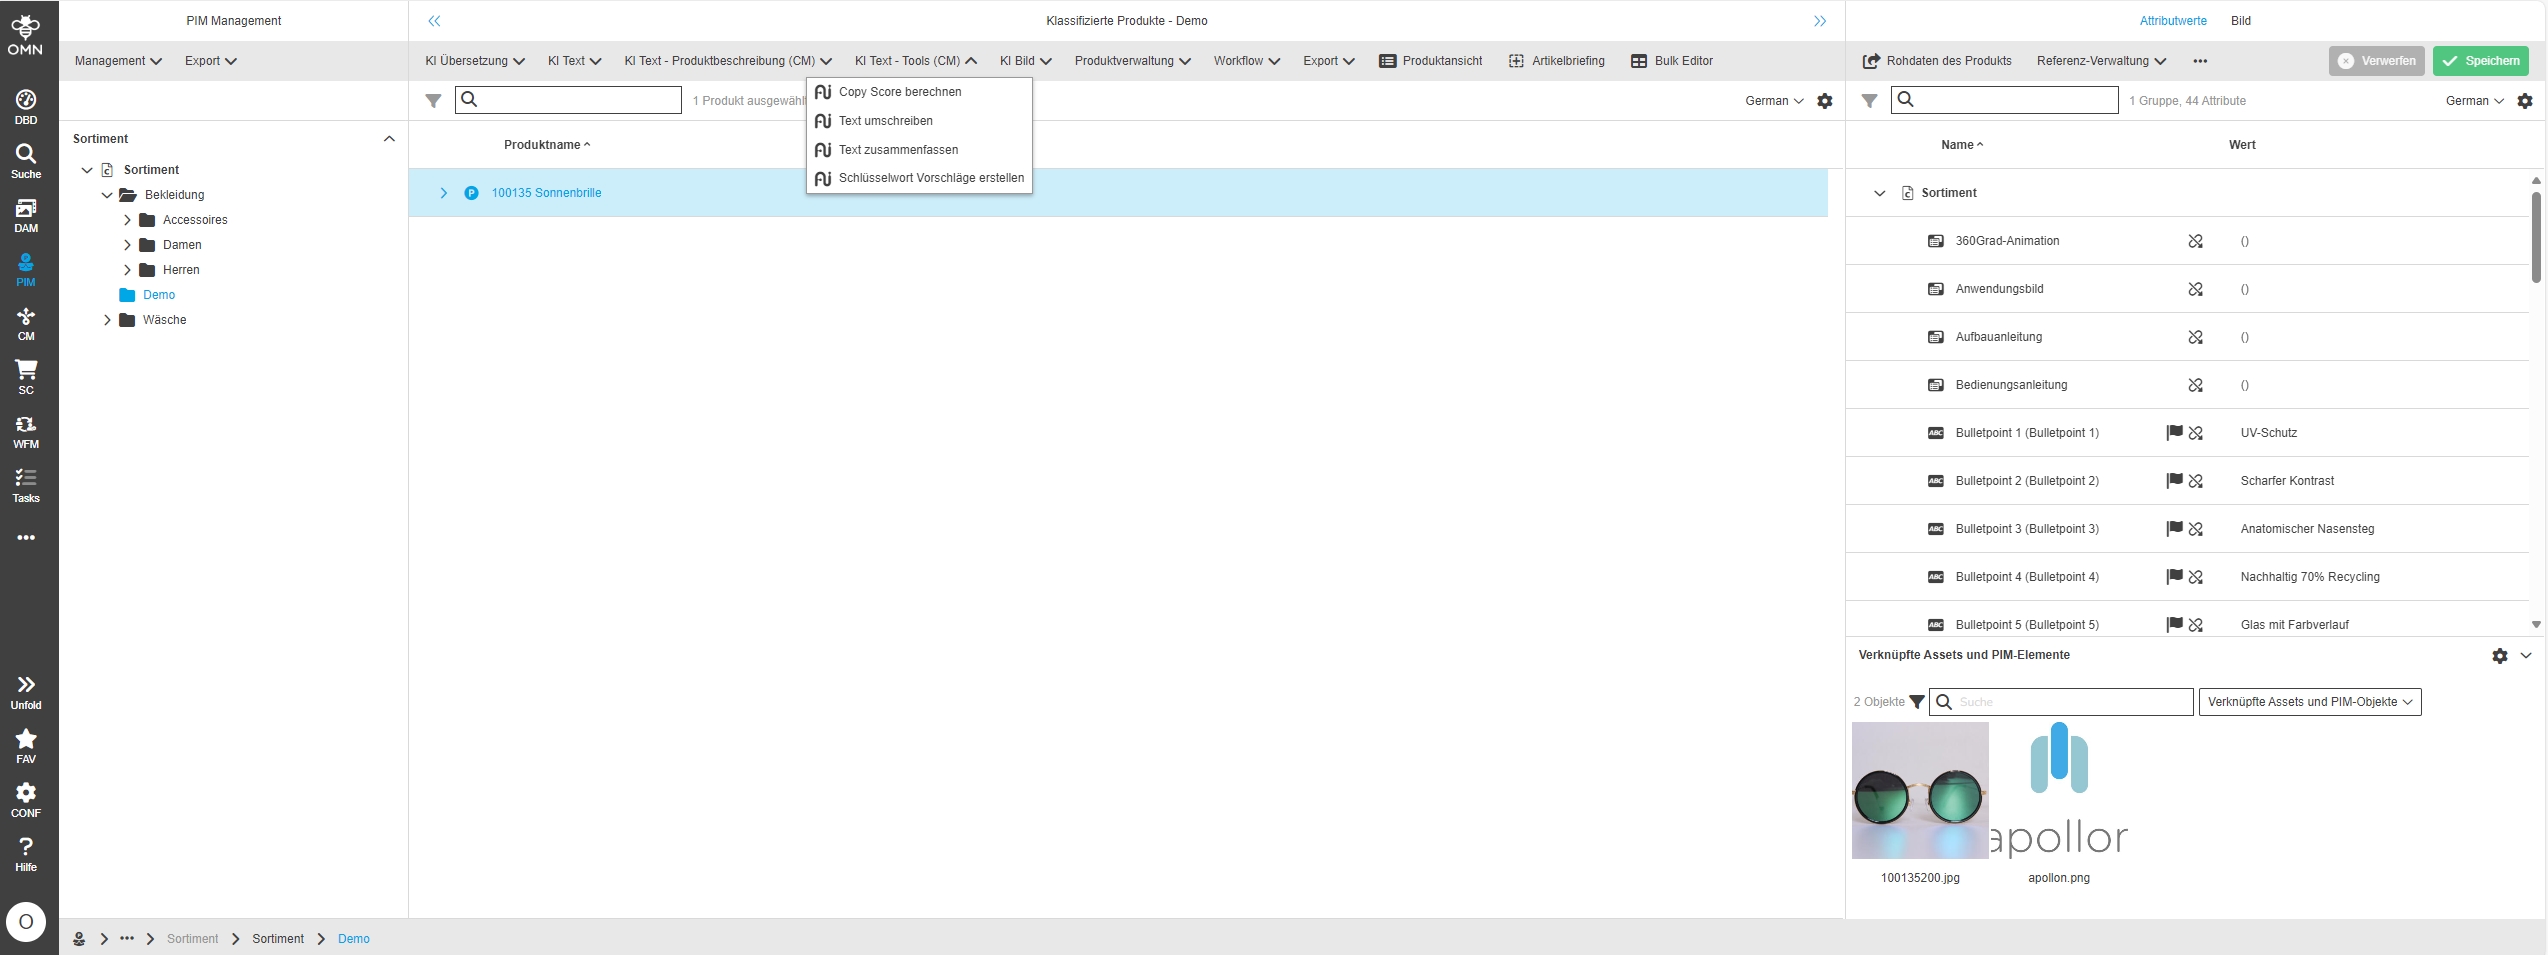
Task: Collapse left panel with double chevron
Action: pos(434,21)
